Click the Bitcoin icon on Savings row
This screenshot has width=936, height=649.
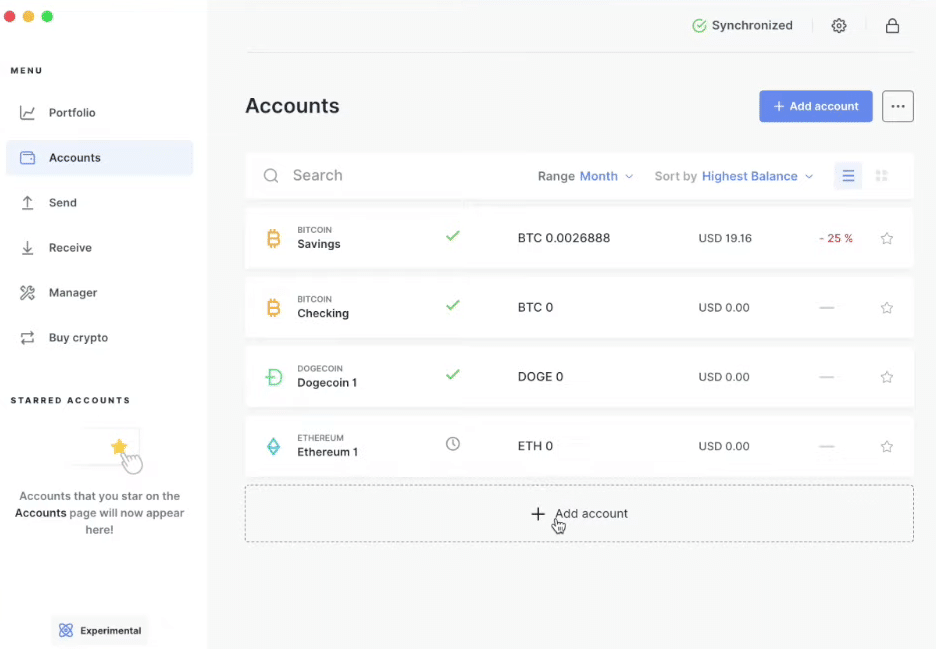click(273, 238)
